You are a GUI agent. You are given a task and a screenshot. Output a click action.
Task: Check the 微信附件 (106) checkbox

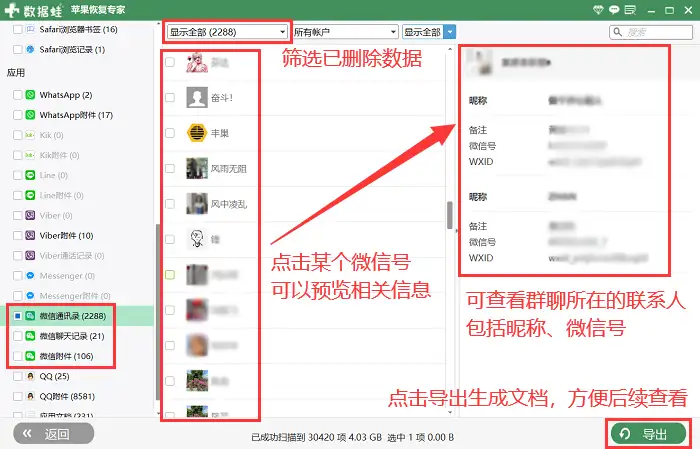[x=17, y=356]
